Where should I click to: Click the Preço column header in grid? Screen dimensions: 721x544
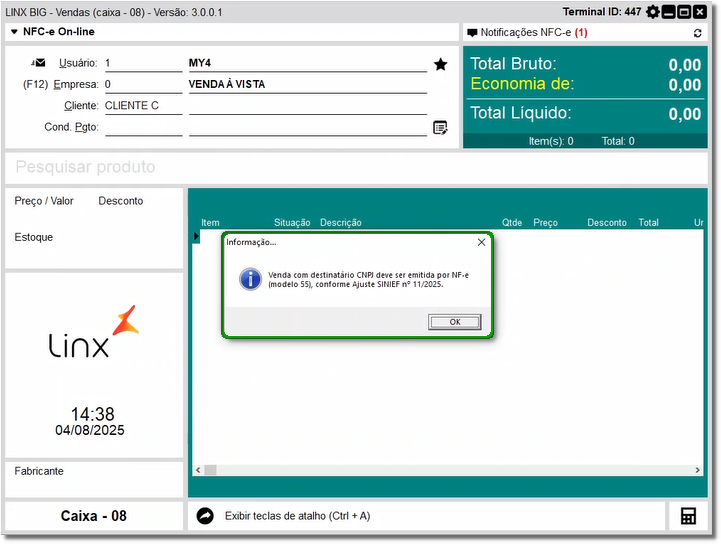coord(545,223)
